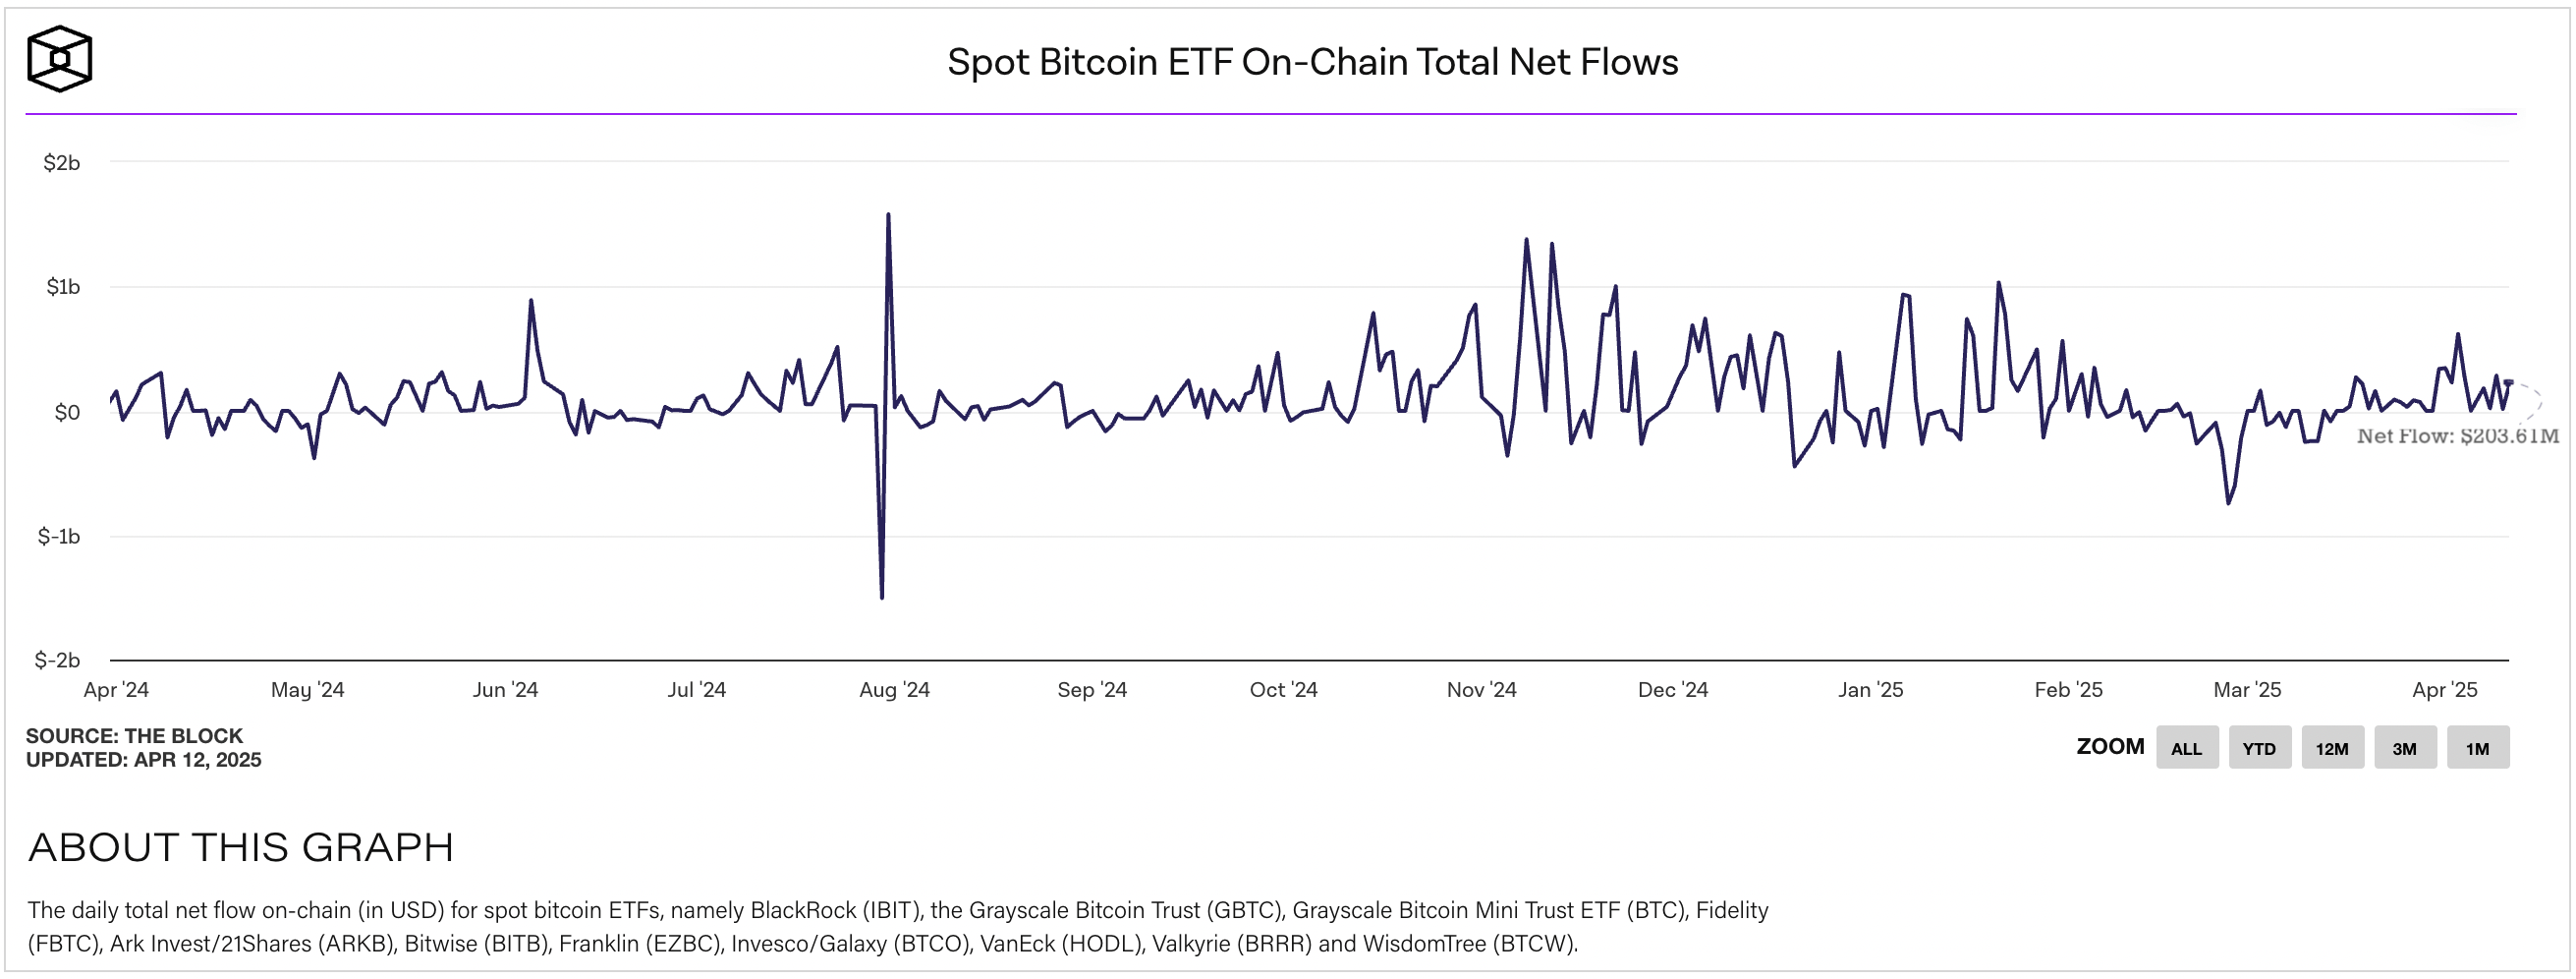Viewport: 2576px width, 979px height.
Task: Click the SOURCE: THE BLOCK credit
Action: pos(135,735)
